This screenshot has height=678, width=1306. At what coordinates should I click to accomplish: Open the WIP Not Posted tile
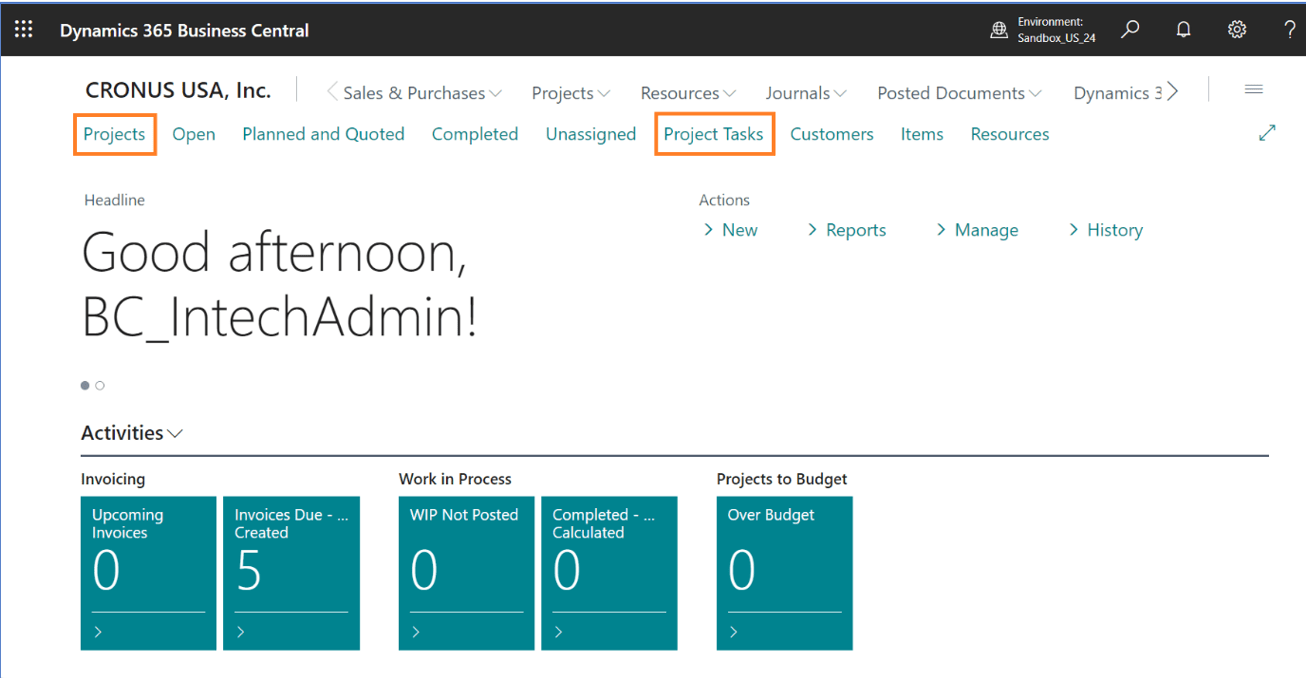tap(466, 573)
